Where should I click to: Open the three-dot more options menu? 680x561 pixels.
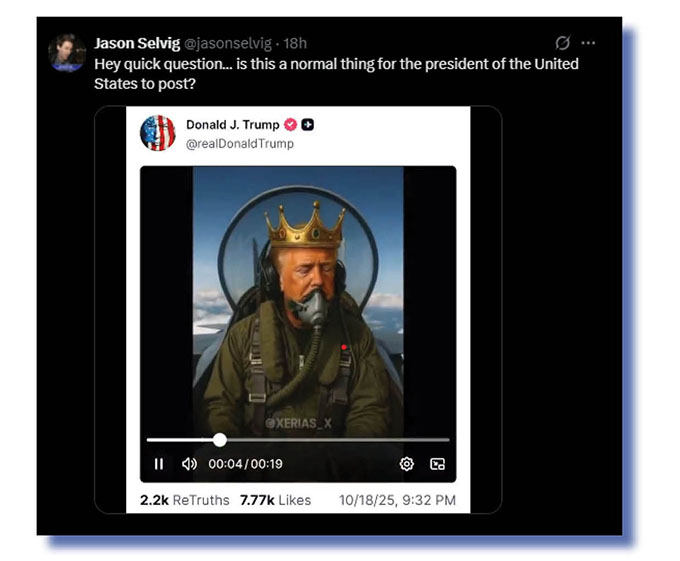pos(589,43)
